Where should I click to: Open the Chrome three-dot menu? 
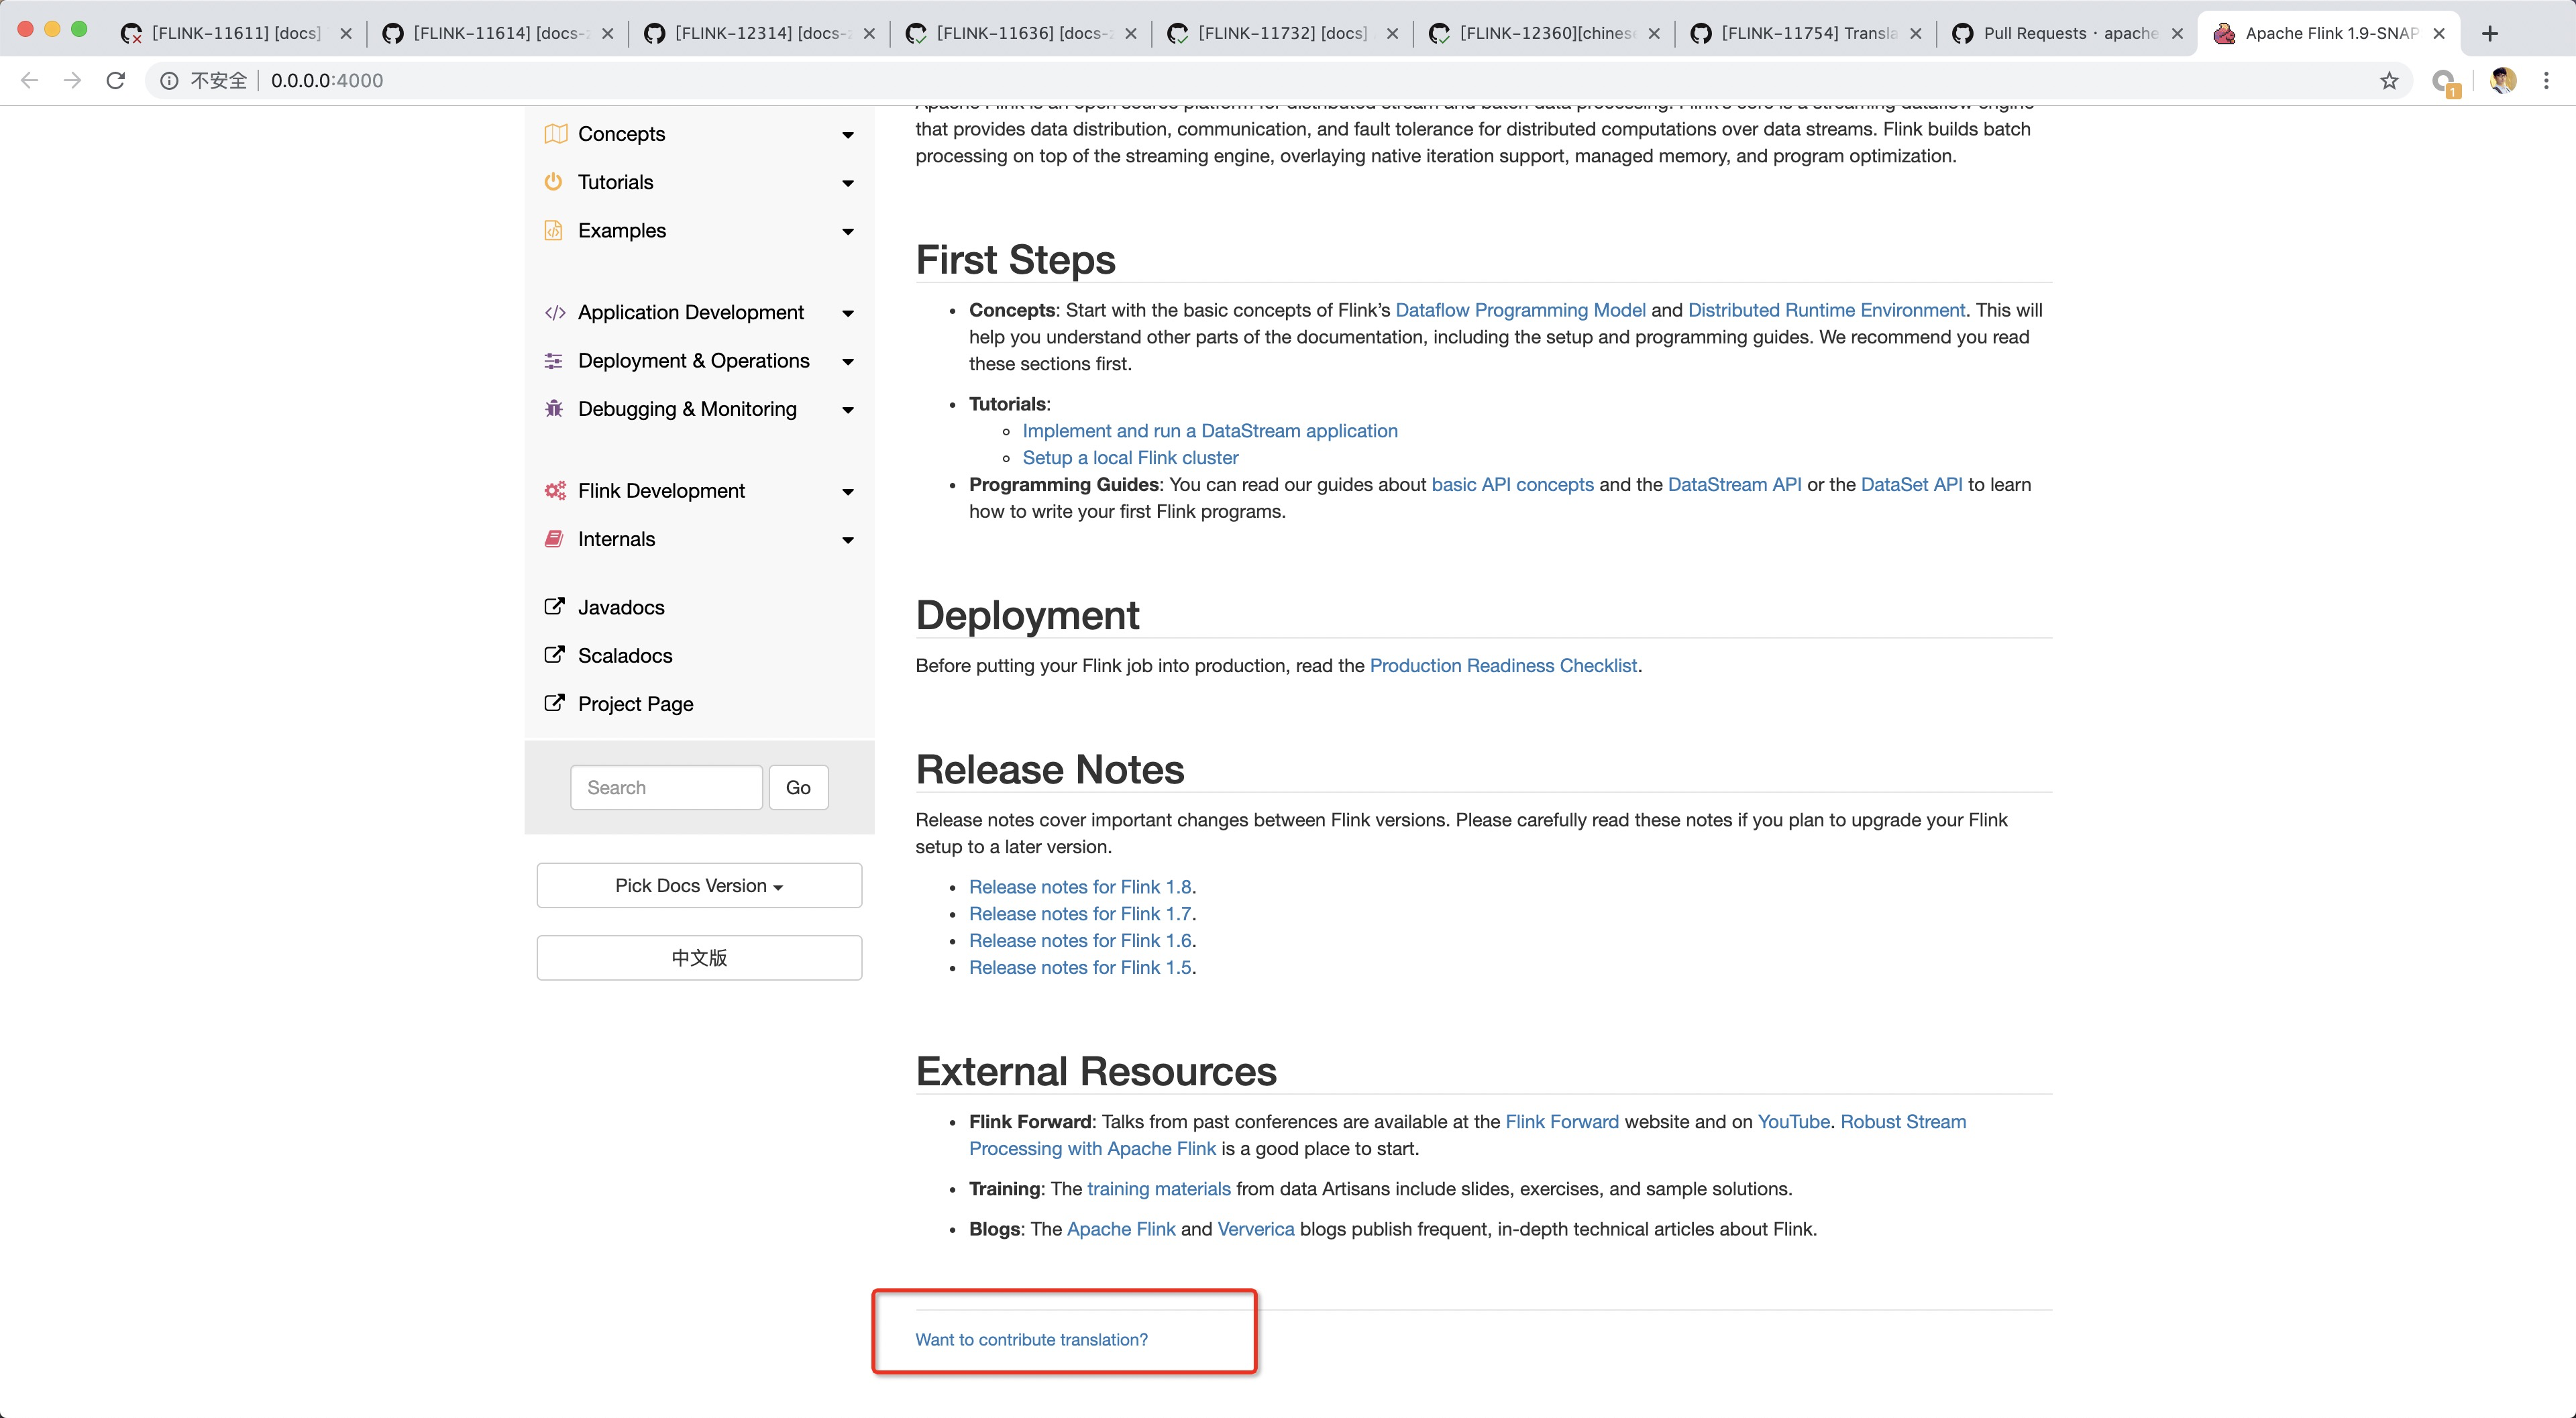pyautogui.click(x=2546, y=81)
